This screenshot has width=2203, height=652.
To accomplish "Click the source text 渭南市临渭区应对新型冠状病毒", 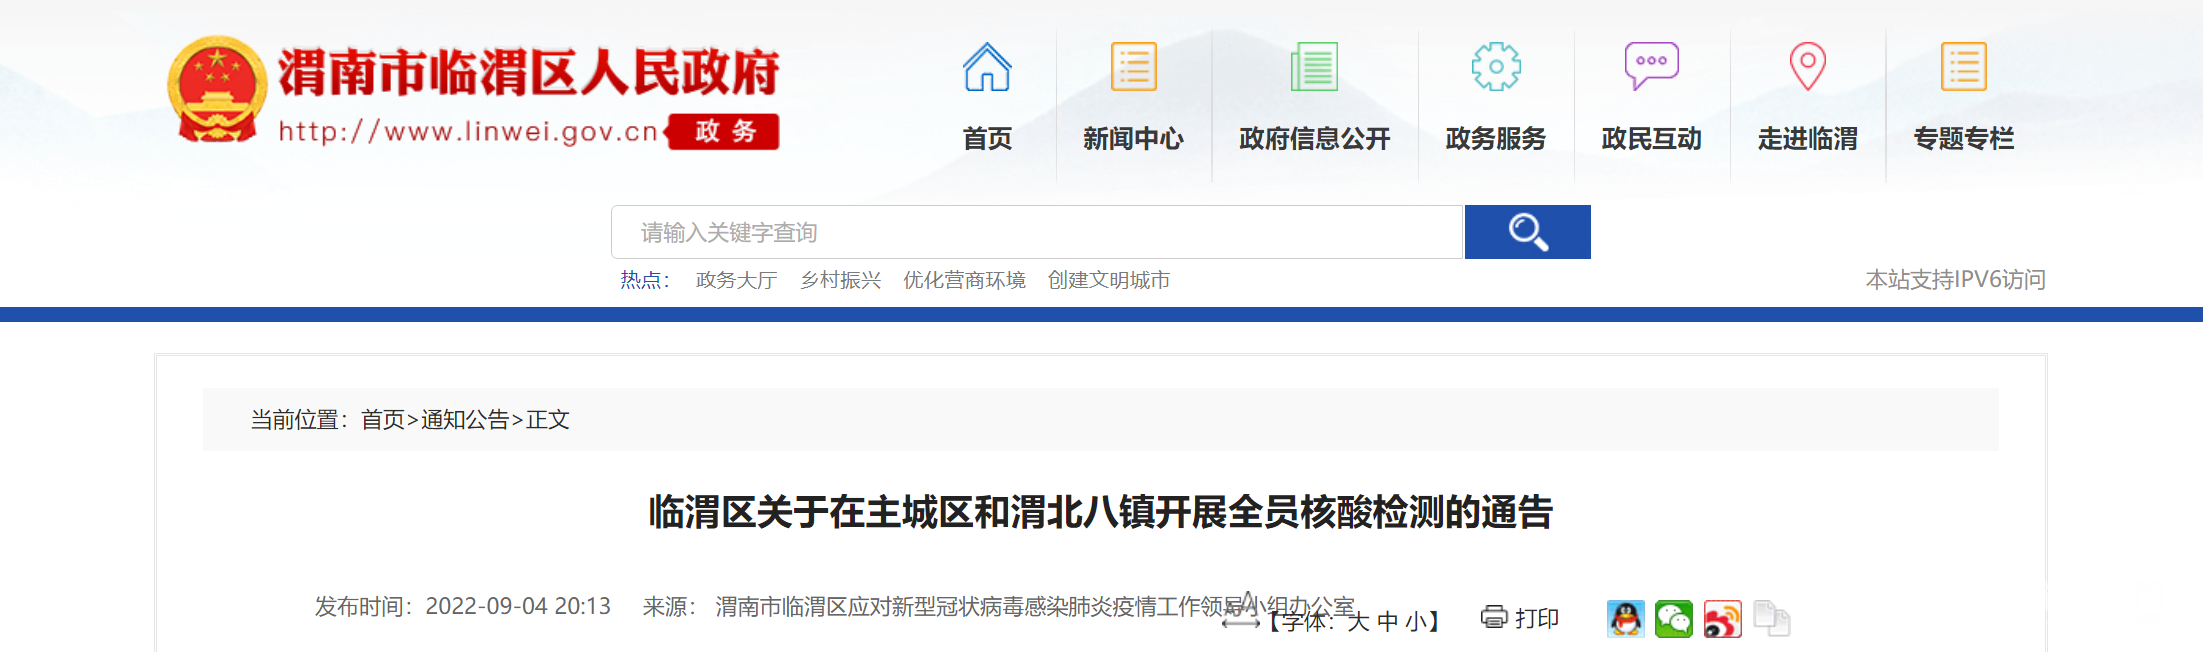I will pos(1035,606).
